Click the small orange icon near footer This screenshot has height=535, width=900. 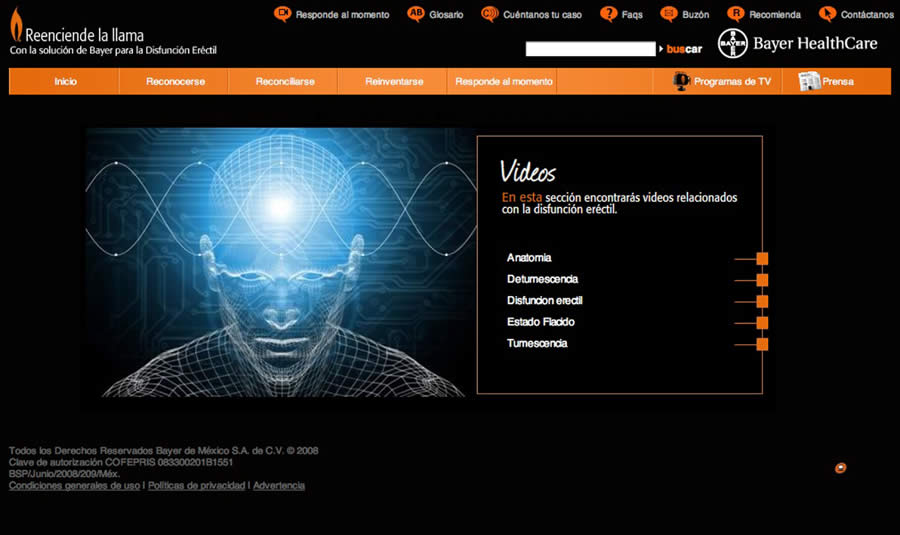coord(840,468)
